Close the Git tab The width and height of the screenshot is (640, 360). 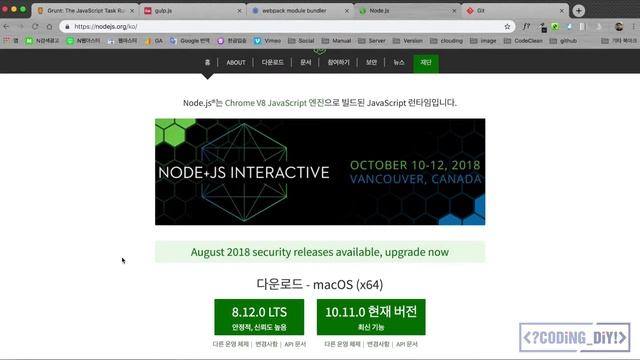coord(562,11)
